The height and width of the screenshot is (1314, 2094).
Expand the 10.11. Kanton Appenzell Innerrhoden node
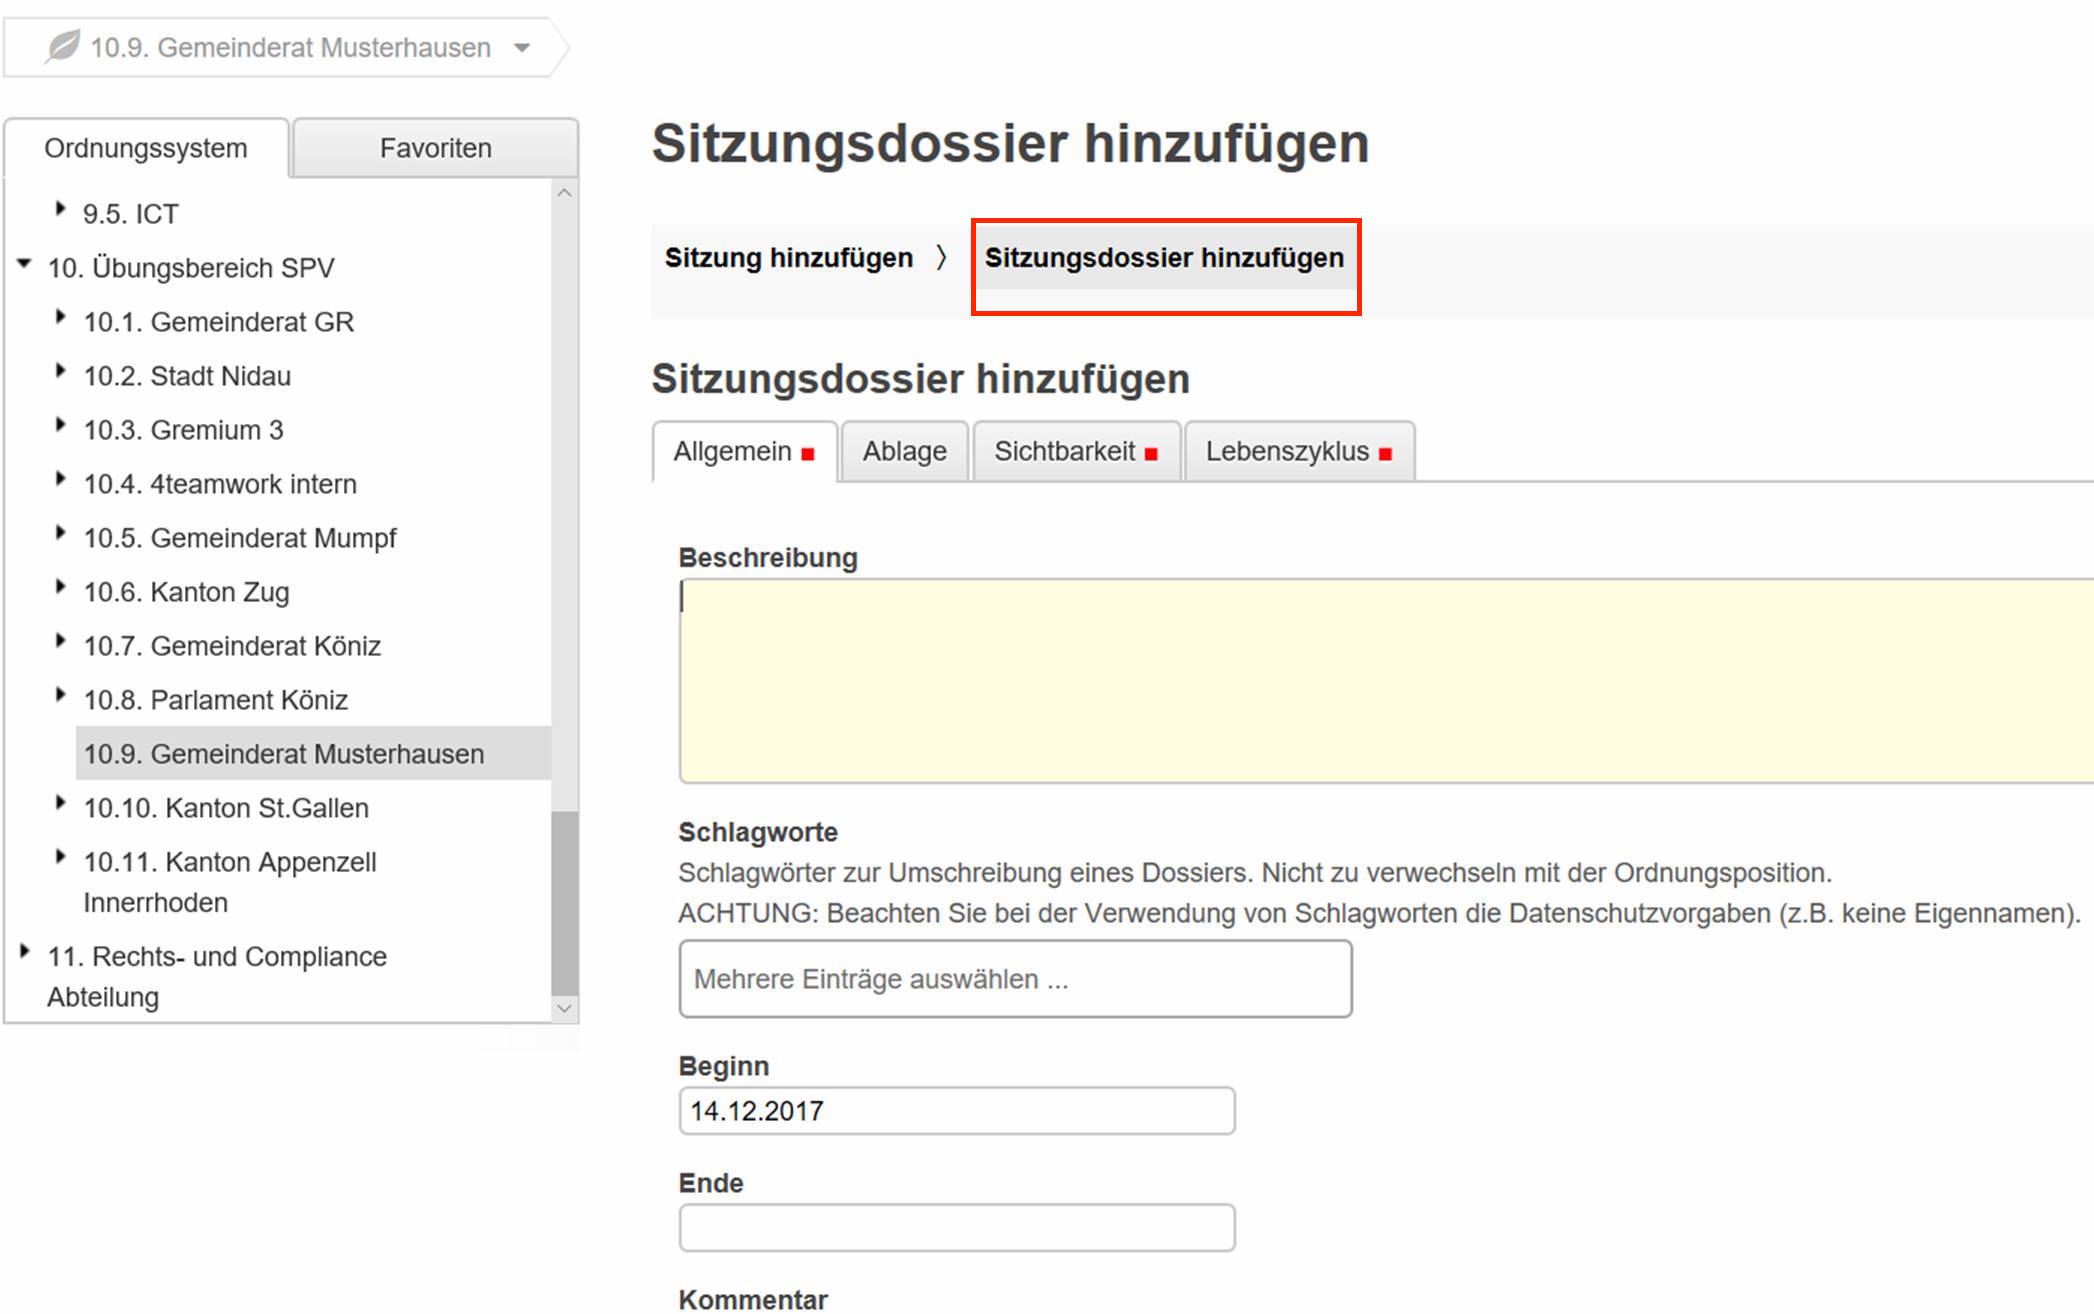60,857
